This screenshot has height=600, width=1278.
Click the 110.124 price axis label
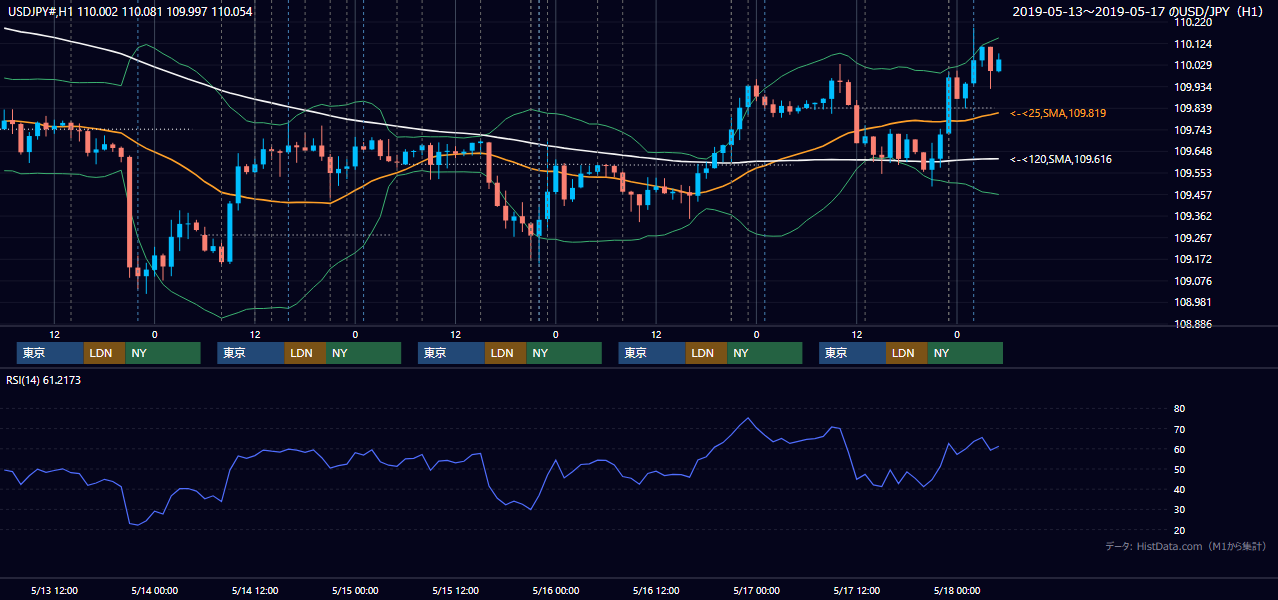1192,44
